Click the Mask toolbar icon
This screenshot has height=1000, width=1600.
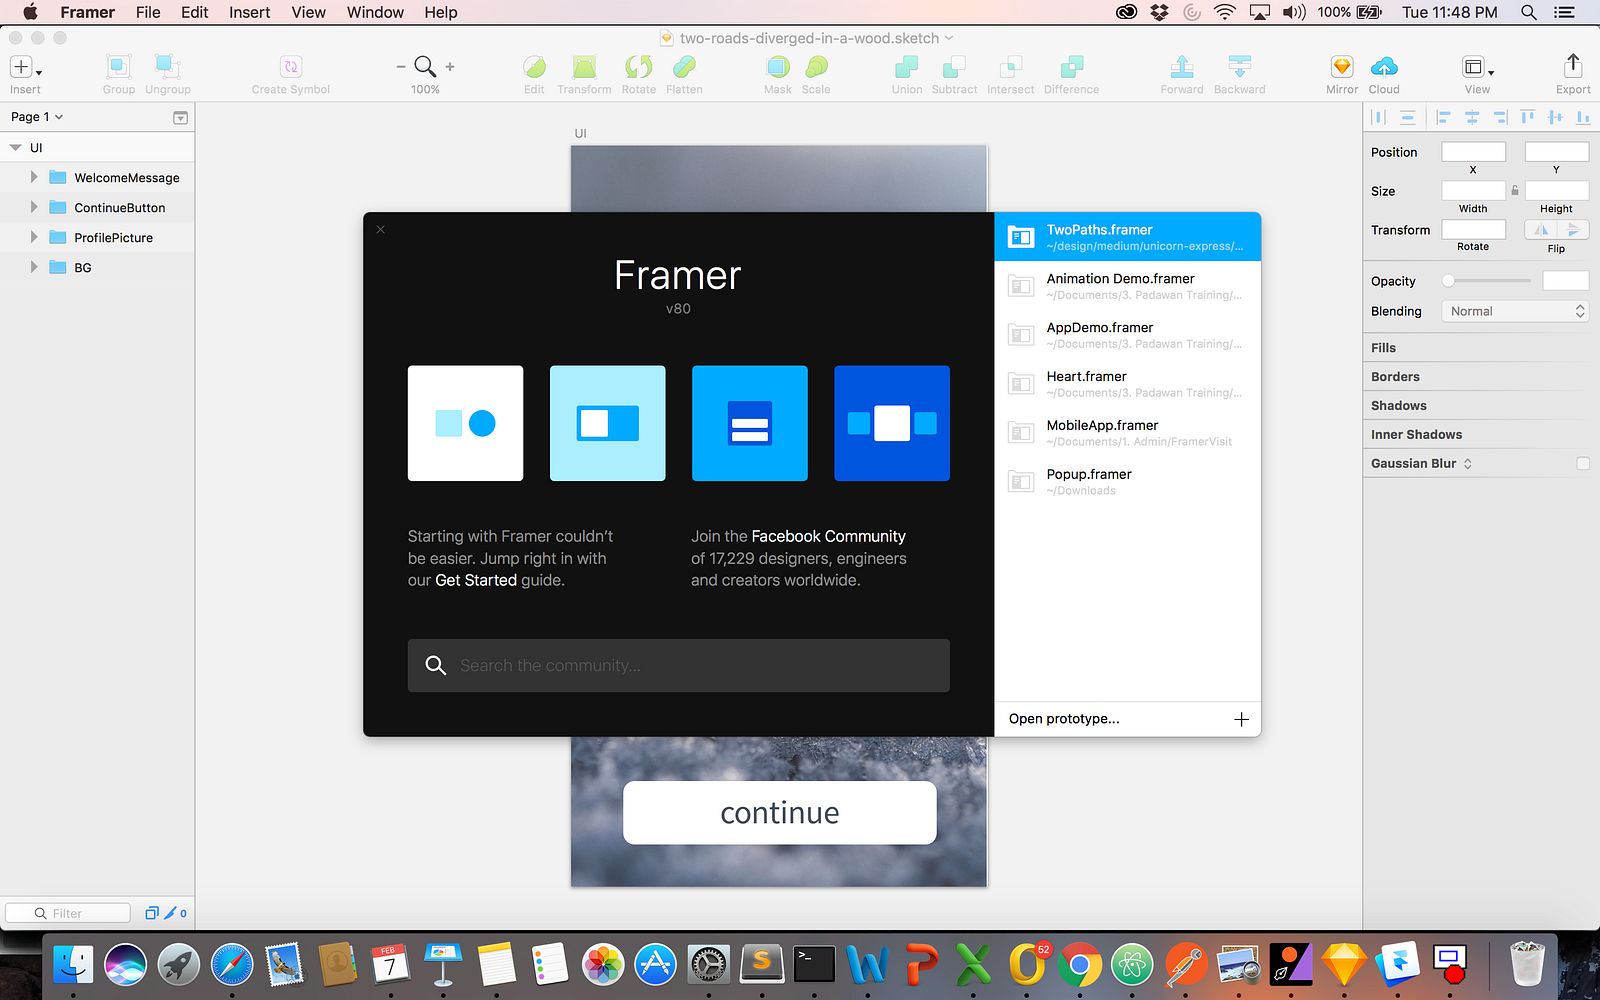click(x=778, y=67)
